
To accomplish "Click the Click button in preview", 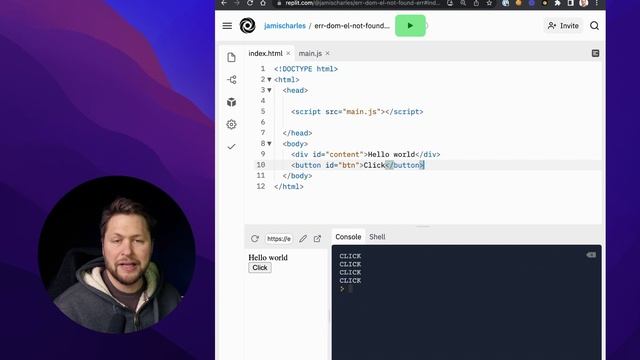I will click(260, 268).
